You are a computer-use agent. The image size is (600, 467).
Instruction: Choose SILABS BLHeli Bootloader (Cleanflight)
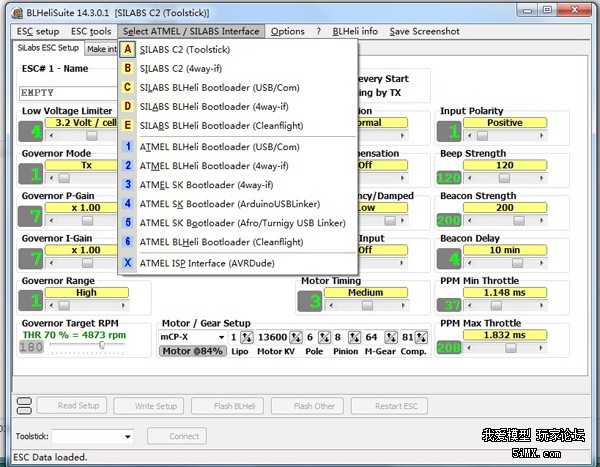pyautogui.click(x=237, y=126)
